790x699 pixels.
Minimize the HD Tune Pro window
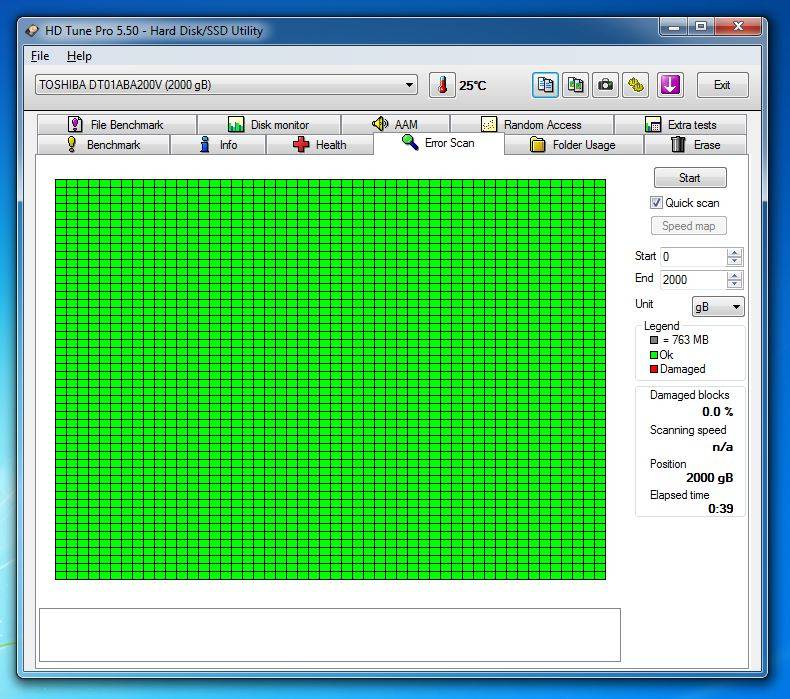tap(674, 27)
